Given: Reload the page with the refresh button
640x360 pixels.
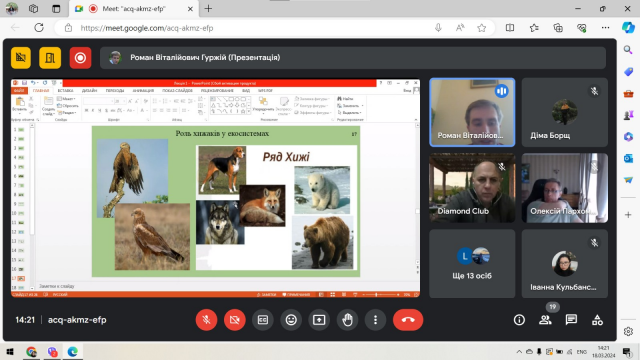Looking at the screenshot, I should coord(39,28).
